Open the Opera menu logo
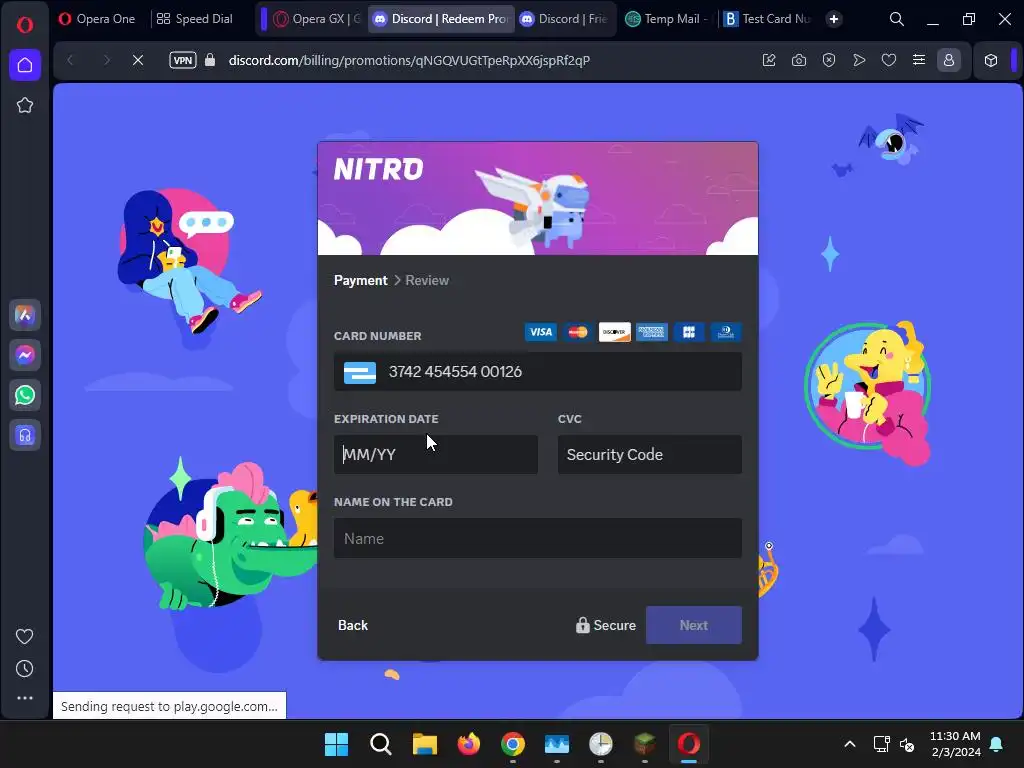This screenshot has width=1024, height=768. [x=25, y=25]
